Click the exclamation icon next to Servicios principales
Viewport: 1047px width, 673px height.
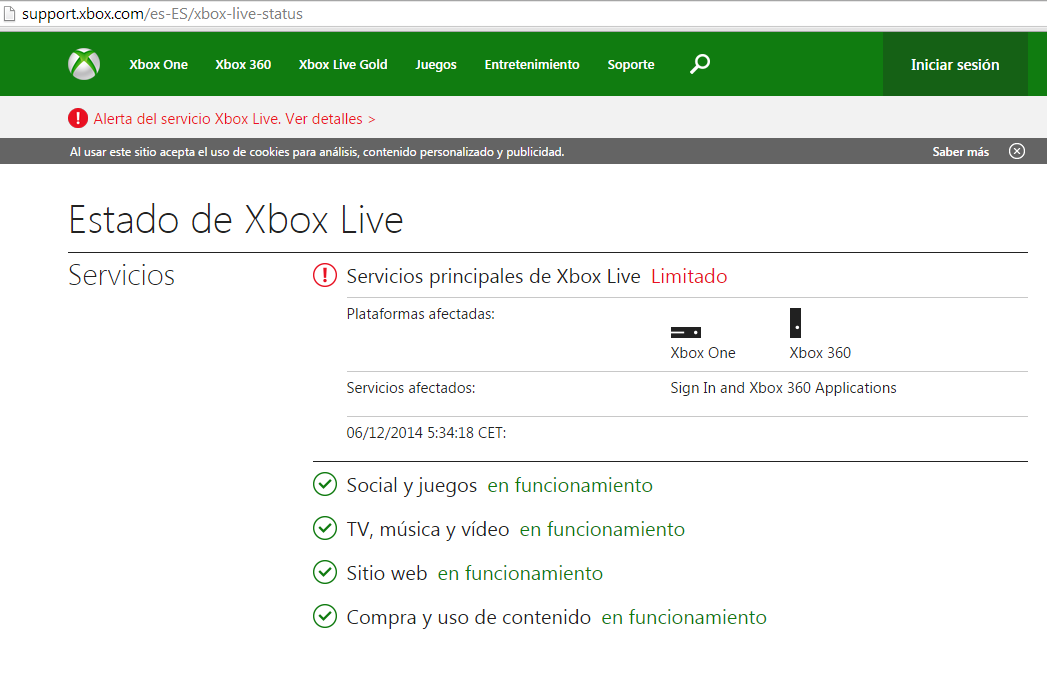[324, 275]
